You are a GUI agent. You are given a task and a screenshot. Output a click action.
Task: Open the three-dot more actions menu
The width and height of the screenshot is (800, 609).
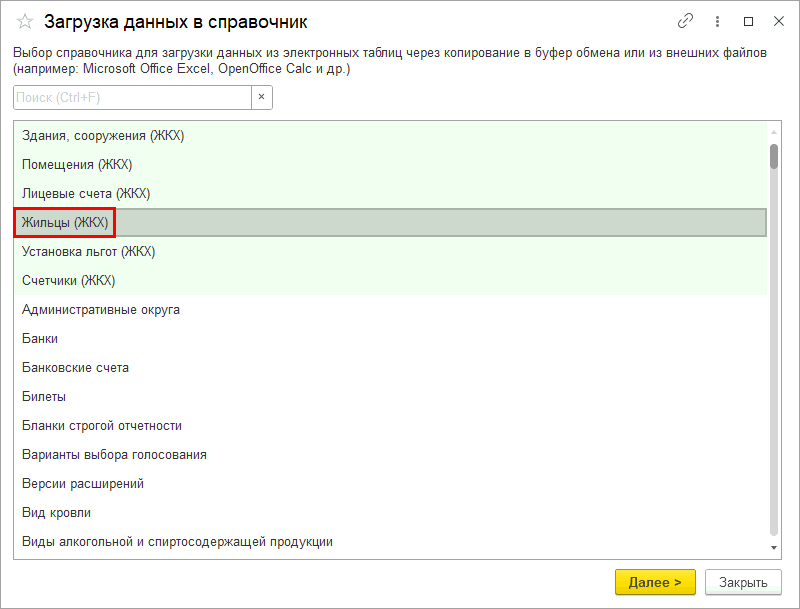[717, 21]
